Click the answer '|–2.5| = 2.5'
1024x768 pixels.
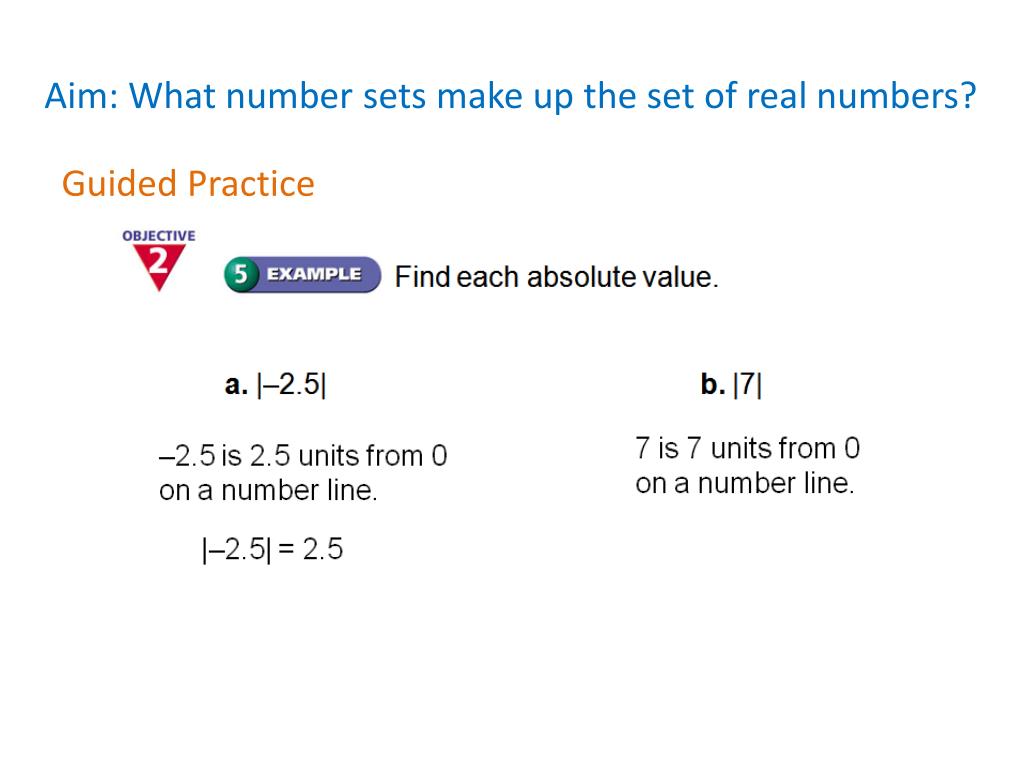coord(272,549)
